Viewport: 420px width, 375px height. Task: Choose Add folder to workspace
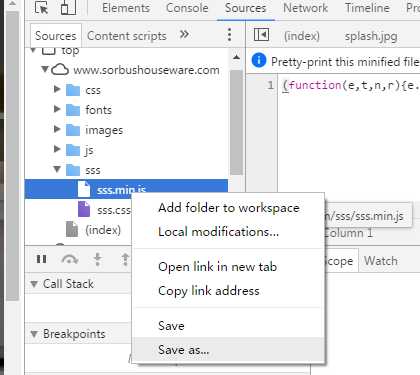pyautogui.click(x=229, y=208)
